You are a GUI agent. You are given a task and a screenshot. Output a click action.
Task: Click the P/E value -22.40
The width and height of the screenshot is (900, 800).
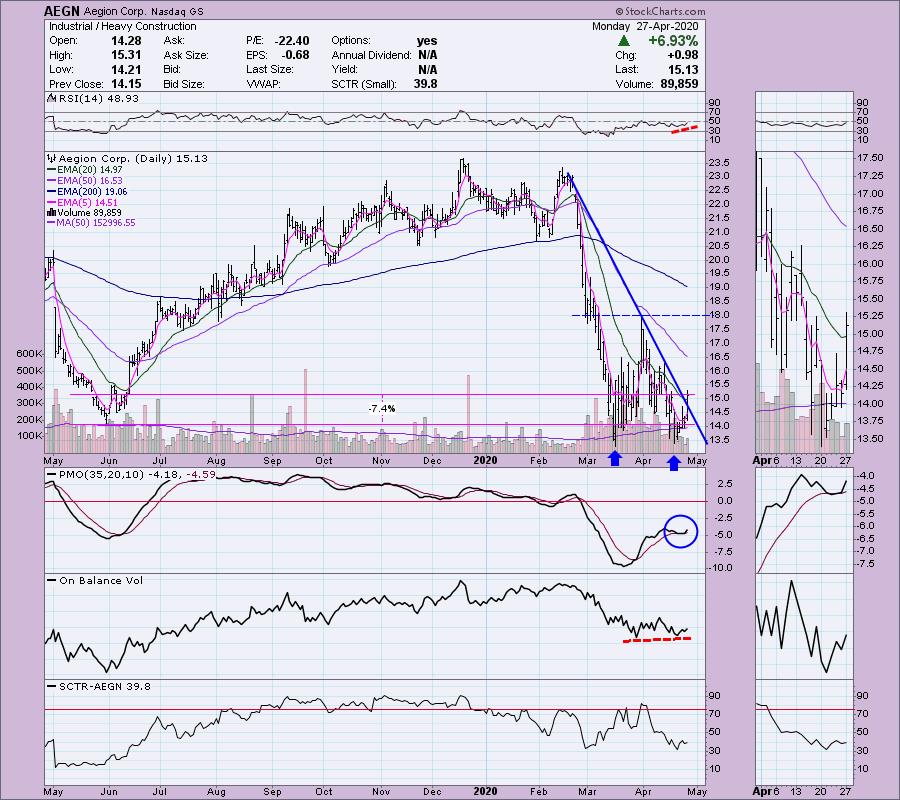tap(292, 41)
